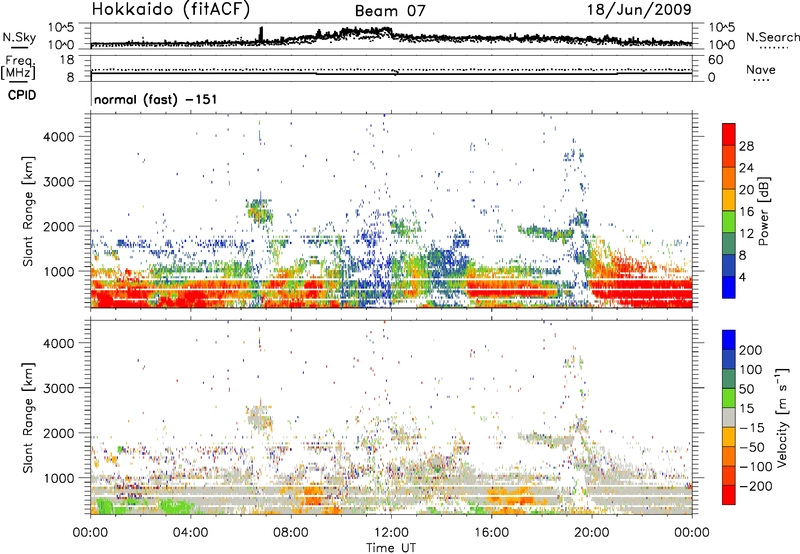Click the 2000 tick in the velocity panel
The width and height of the screenshot is (800, 554).
[x=59, y=433]
